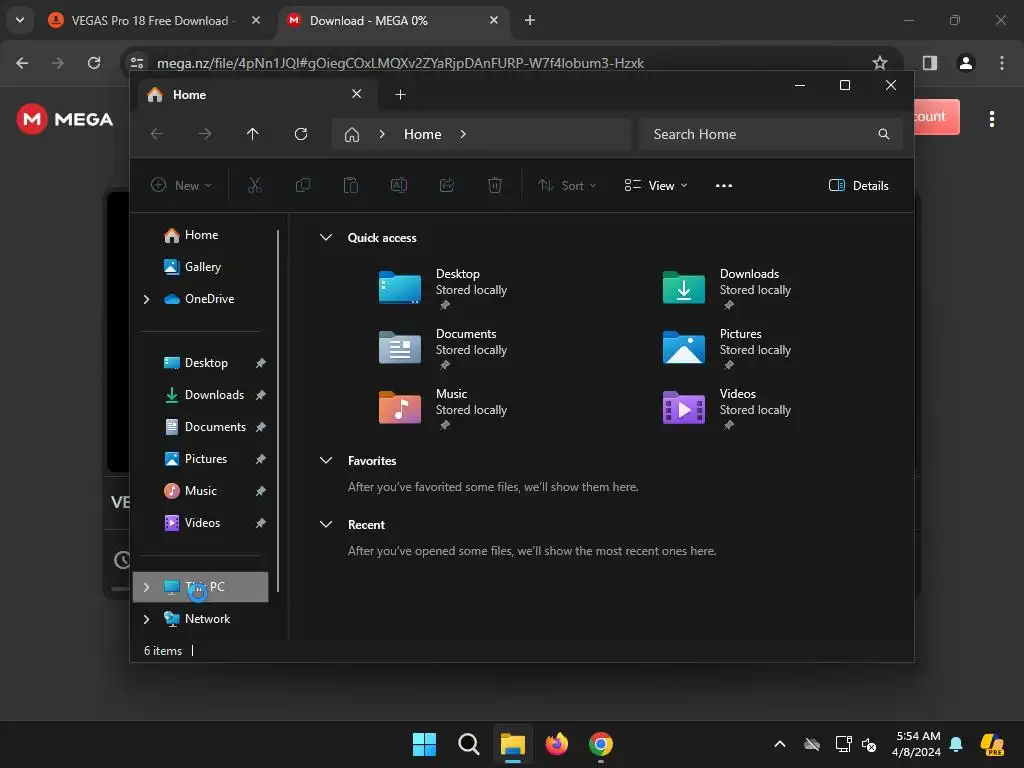
Task: Open the Sort dropdown menu
Action: 566,185
